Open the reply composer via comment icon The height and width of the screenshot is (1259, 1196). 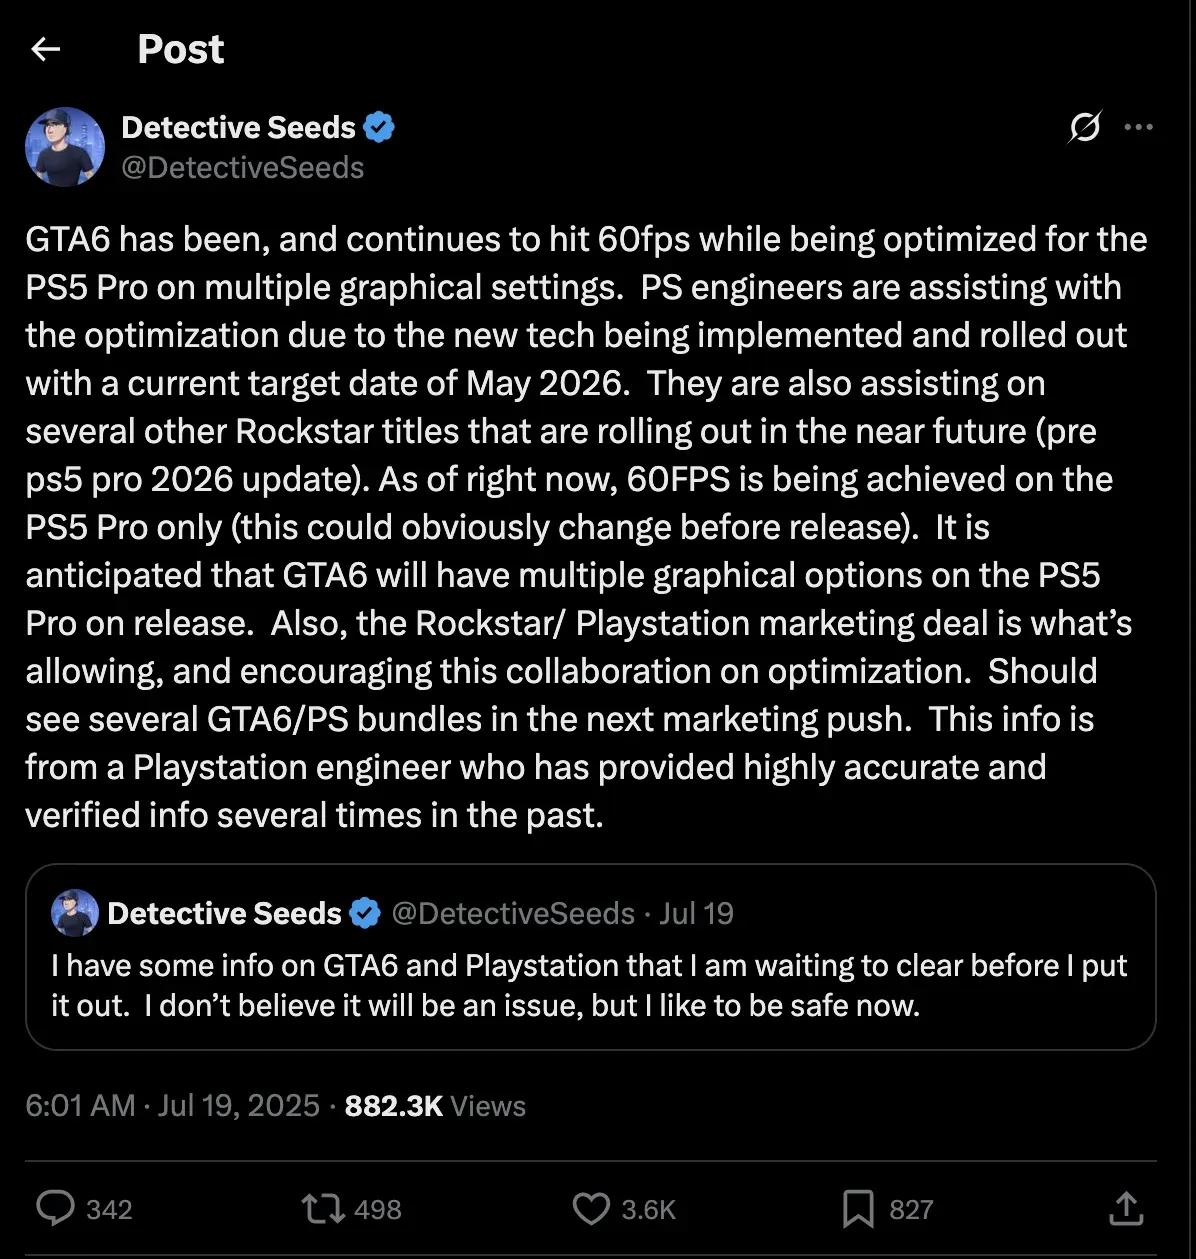(58, 1209)
